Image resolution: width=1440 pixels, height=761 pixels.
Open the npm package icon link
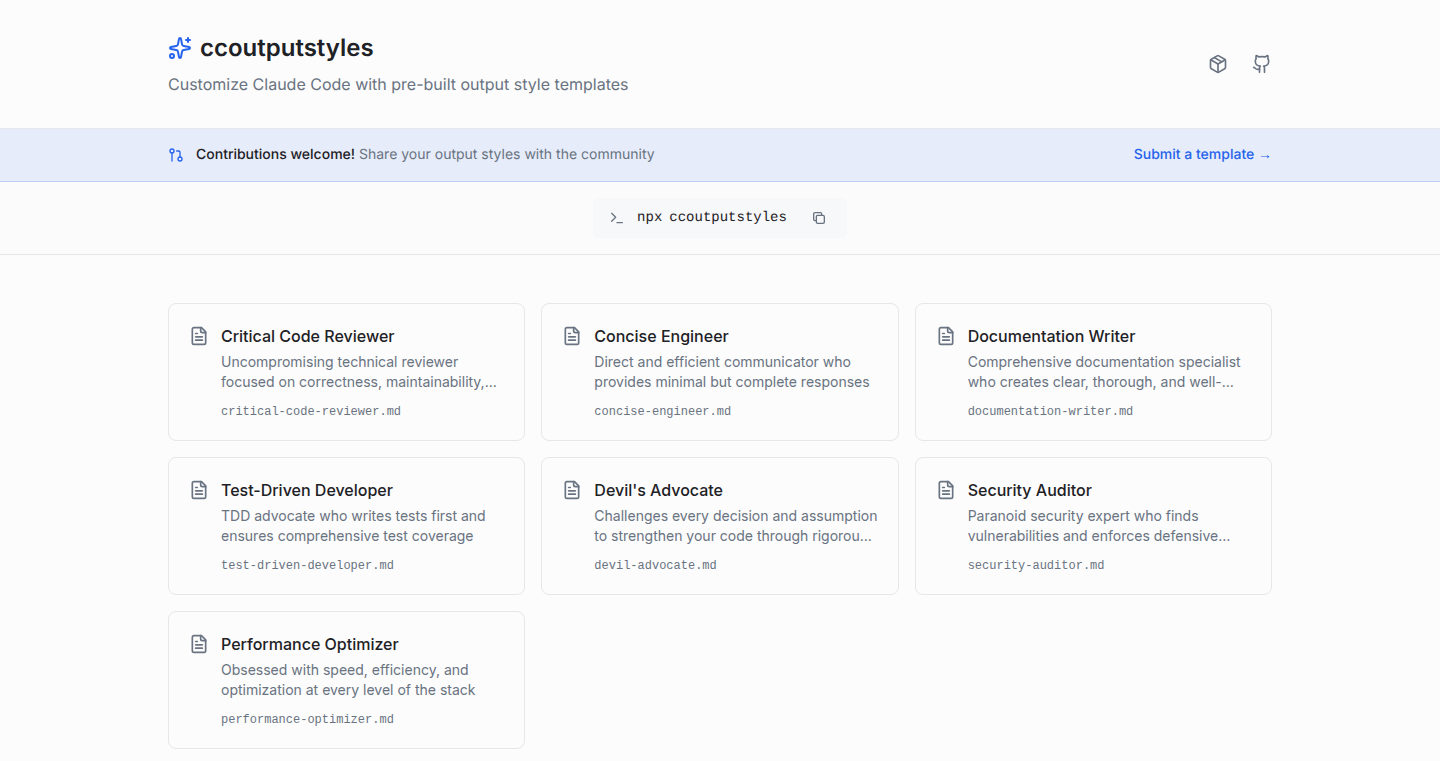[1218, 64]
